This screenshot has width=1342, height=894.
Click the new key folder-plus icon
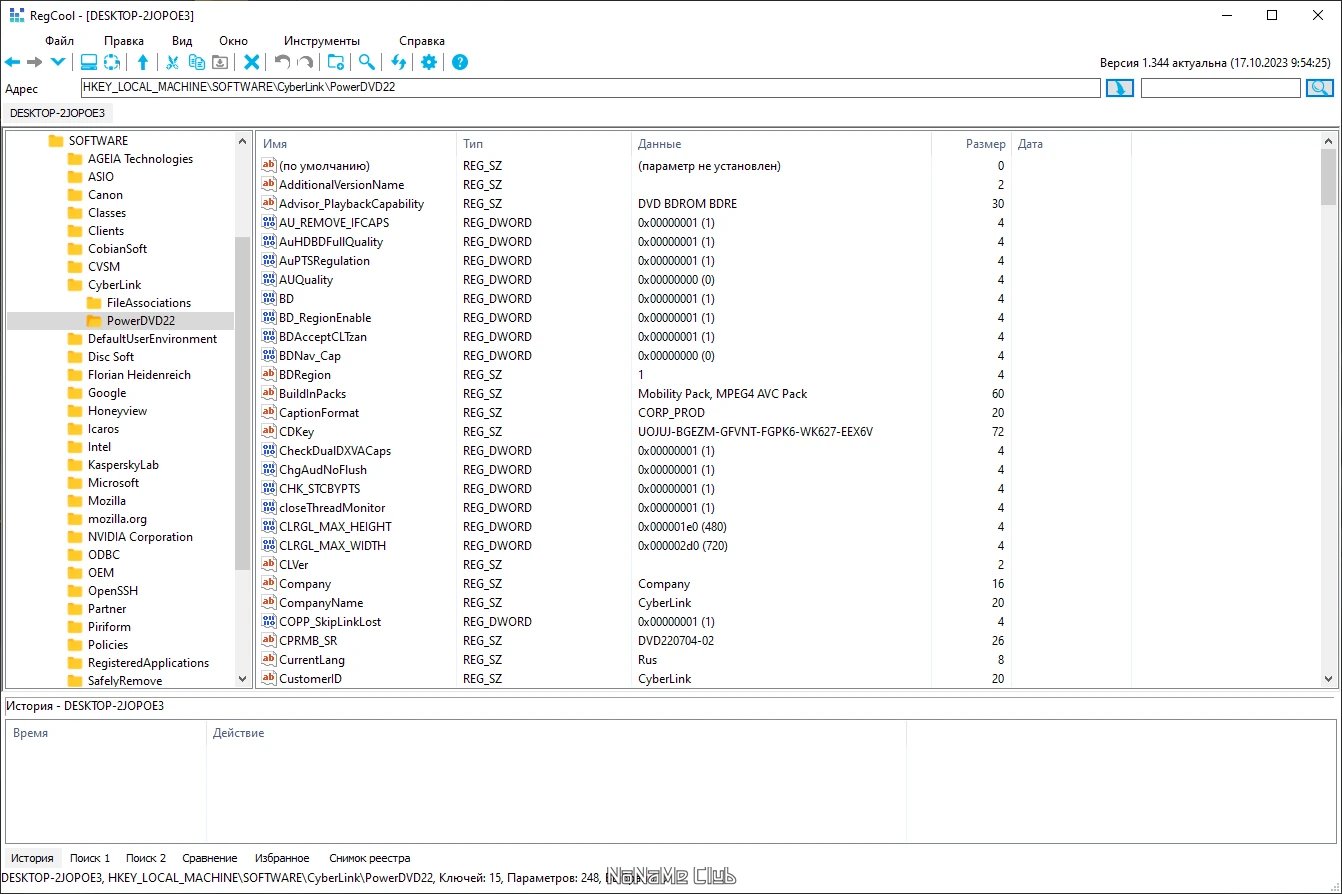pyautogui.click(x=336, y=62)
